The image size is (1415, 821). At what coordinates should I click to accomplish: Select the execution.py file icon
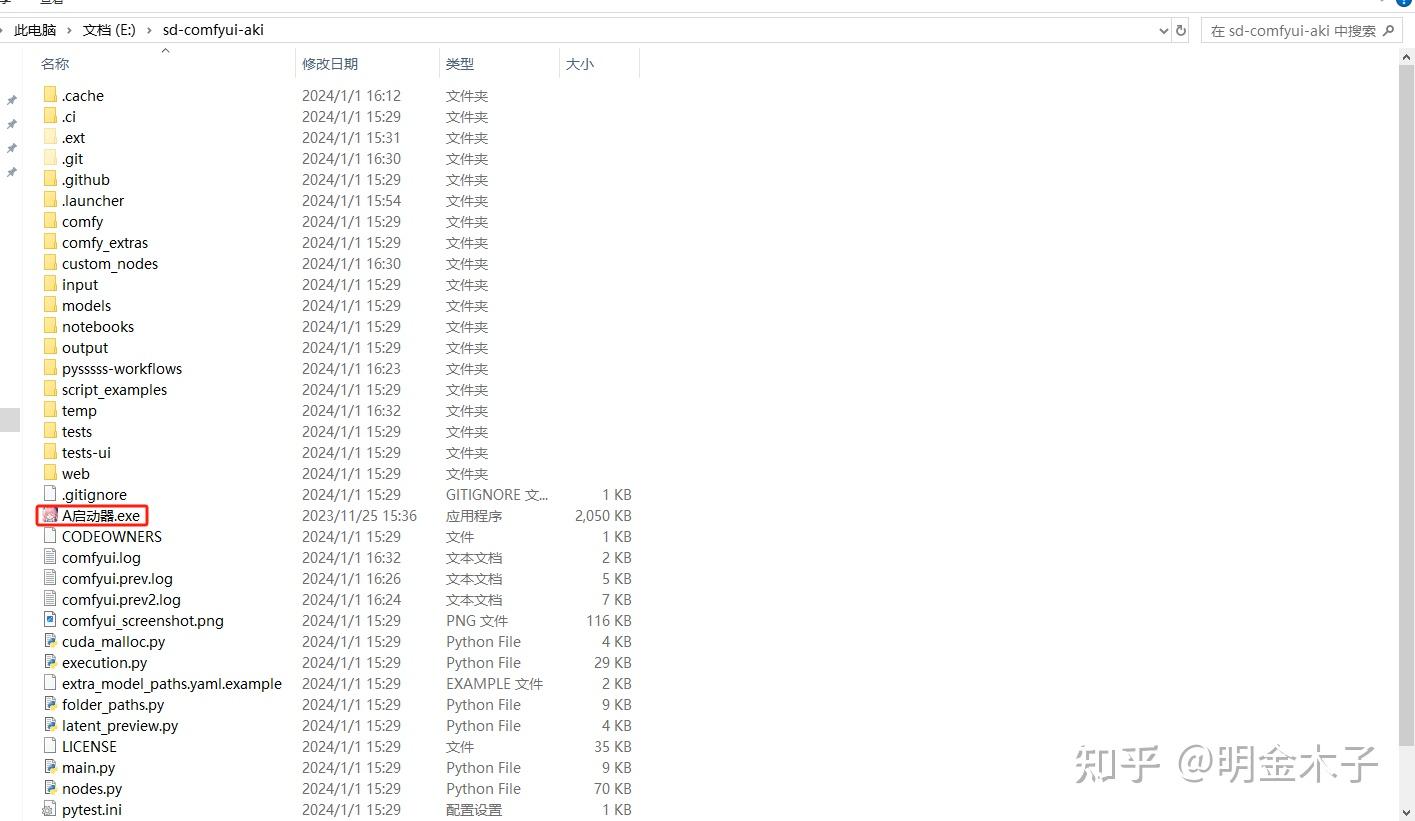tap(50, 662)
